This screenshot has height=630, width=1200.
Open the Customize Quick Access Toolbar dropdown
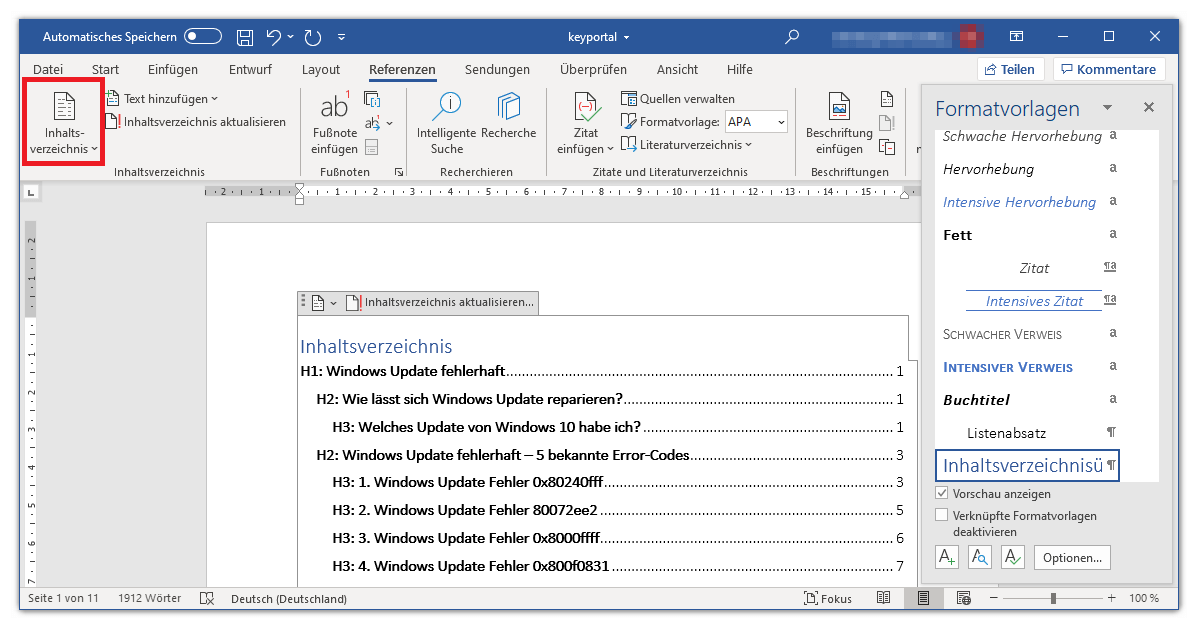341,37
